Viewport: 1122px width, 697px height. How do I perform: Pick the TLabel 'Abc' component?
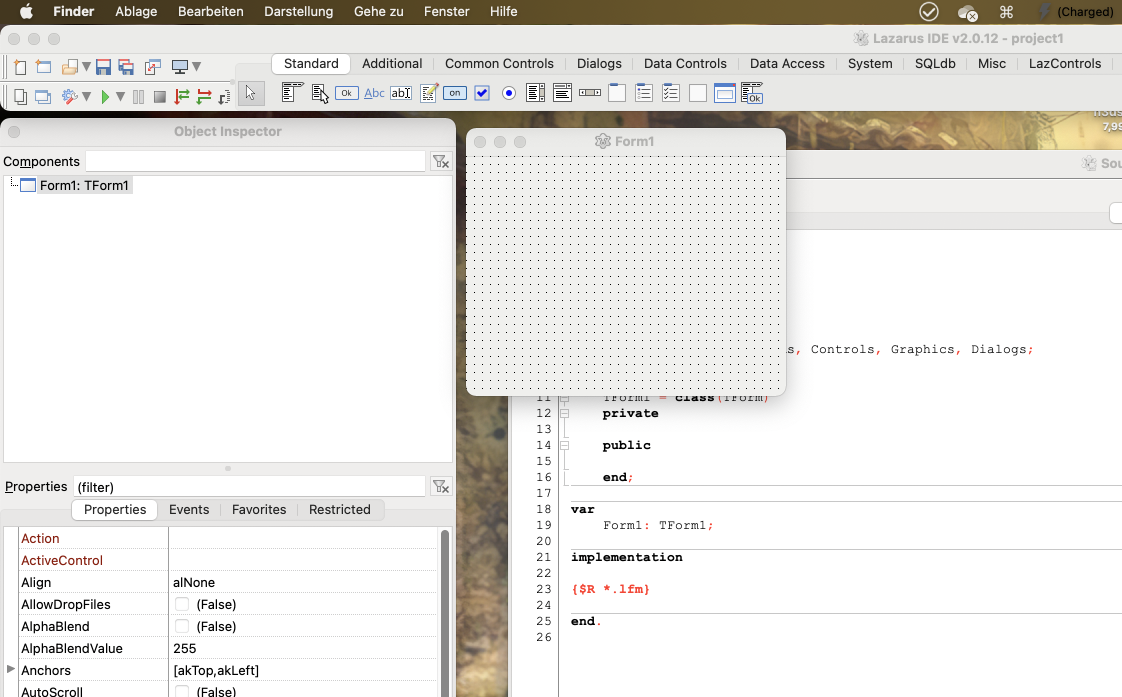tap(374, 93)
